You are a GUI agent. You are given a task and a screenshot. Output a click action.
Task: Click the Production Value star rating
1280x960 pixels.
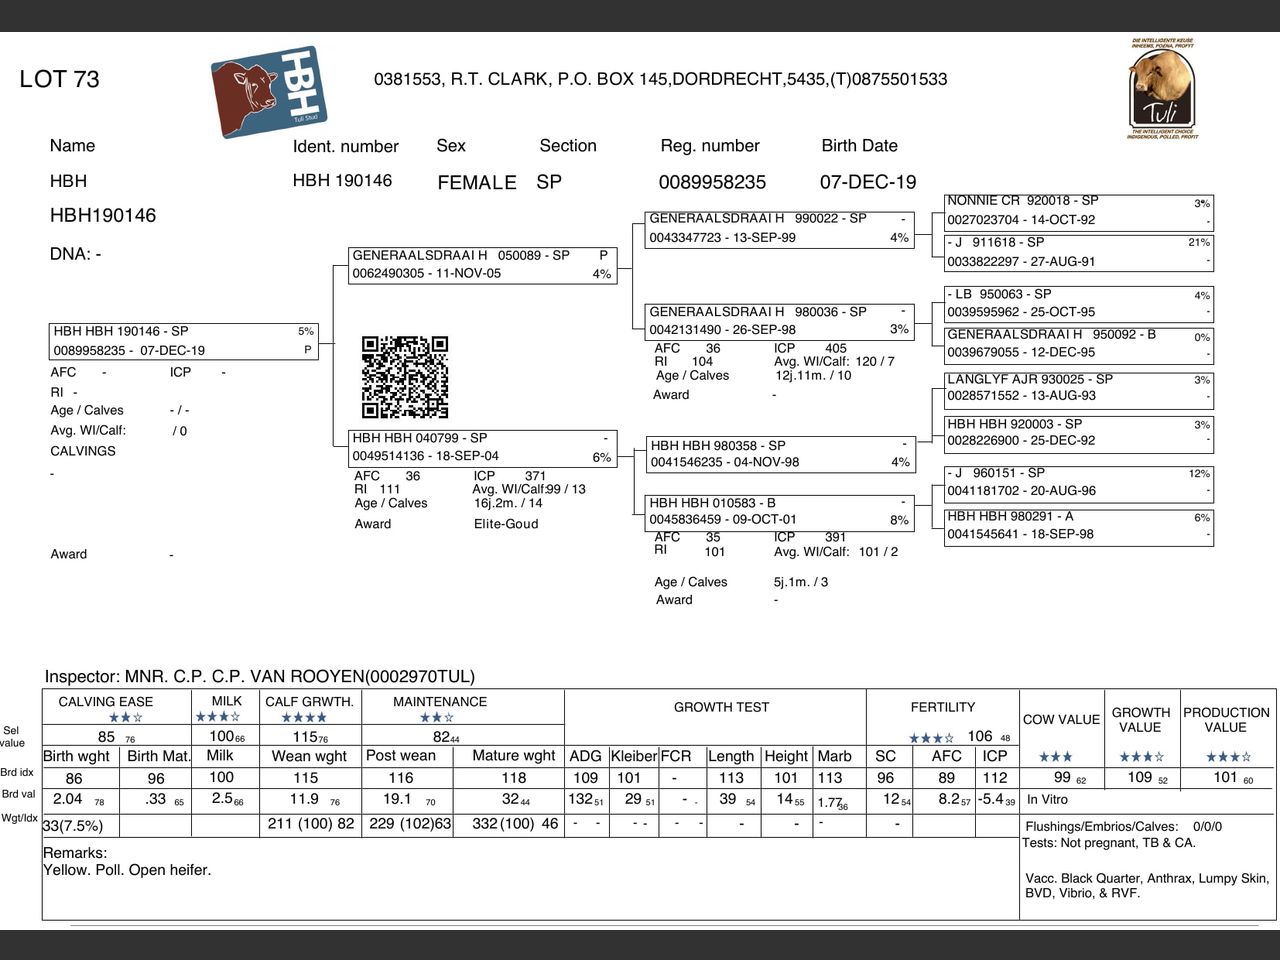tap(1228, 757)
